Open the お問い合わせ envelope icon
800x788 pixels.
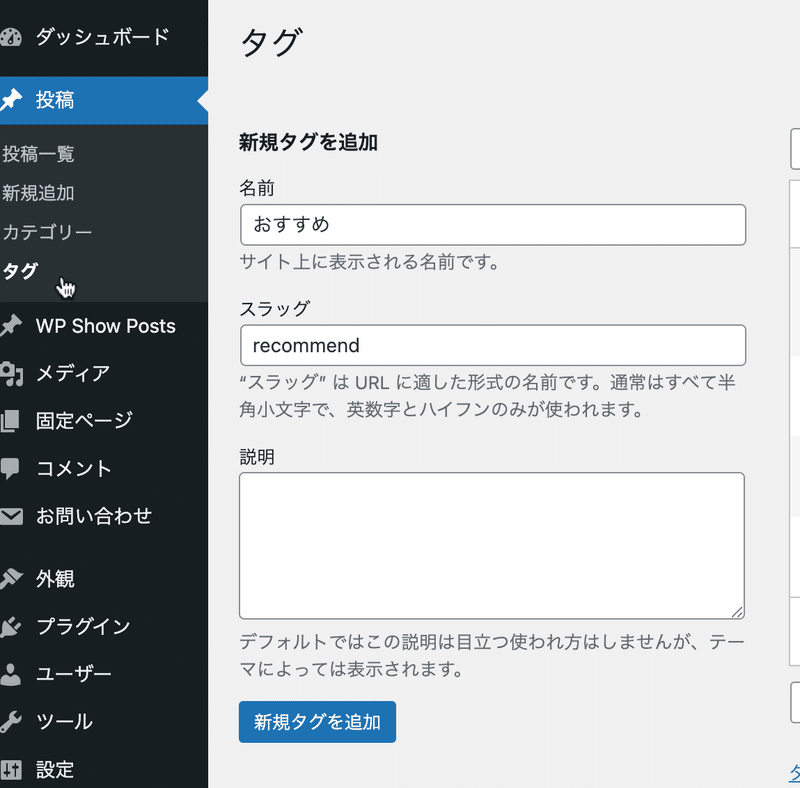[x=11, y=516]
